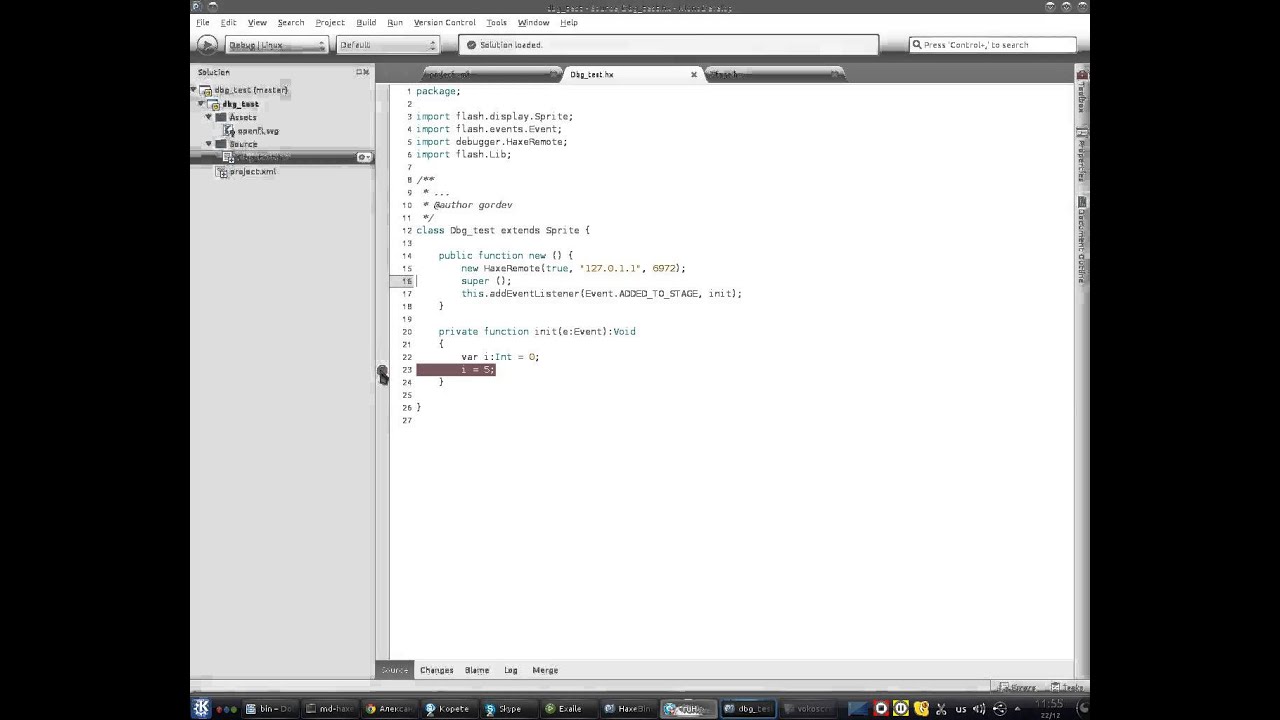Screen dimensions: 1280x720
Task: Click the 'public function new ()' code line
Action: pos(505,256)
